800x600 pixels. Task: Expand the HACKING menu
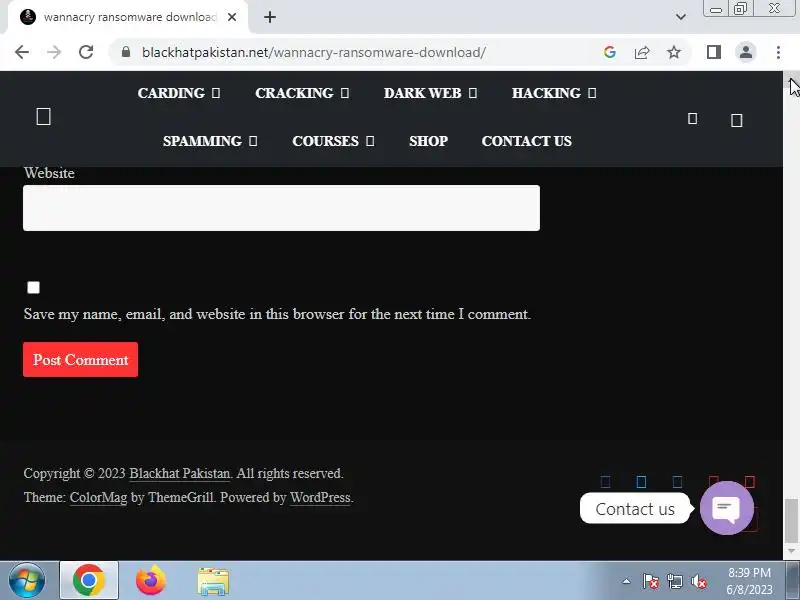pos(554,93)
